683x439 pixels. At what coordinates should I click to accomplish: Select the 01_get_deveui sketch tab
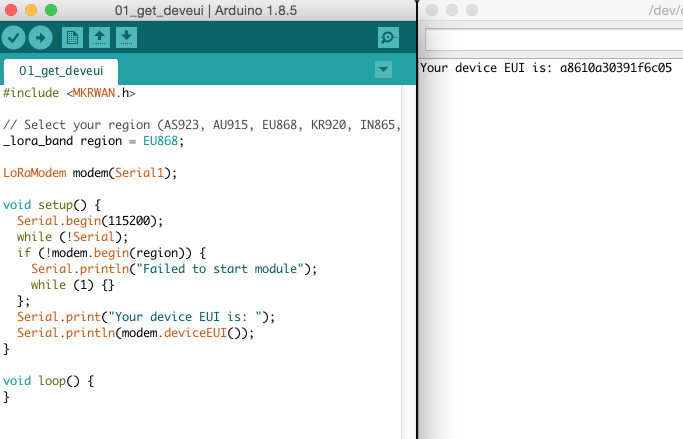[61, 71]
